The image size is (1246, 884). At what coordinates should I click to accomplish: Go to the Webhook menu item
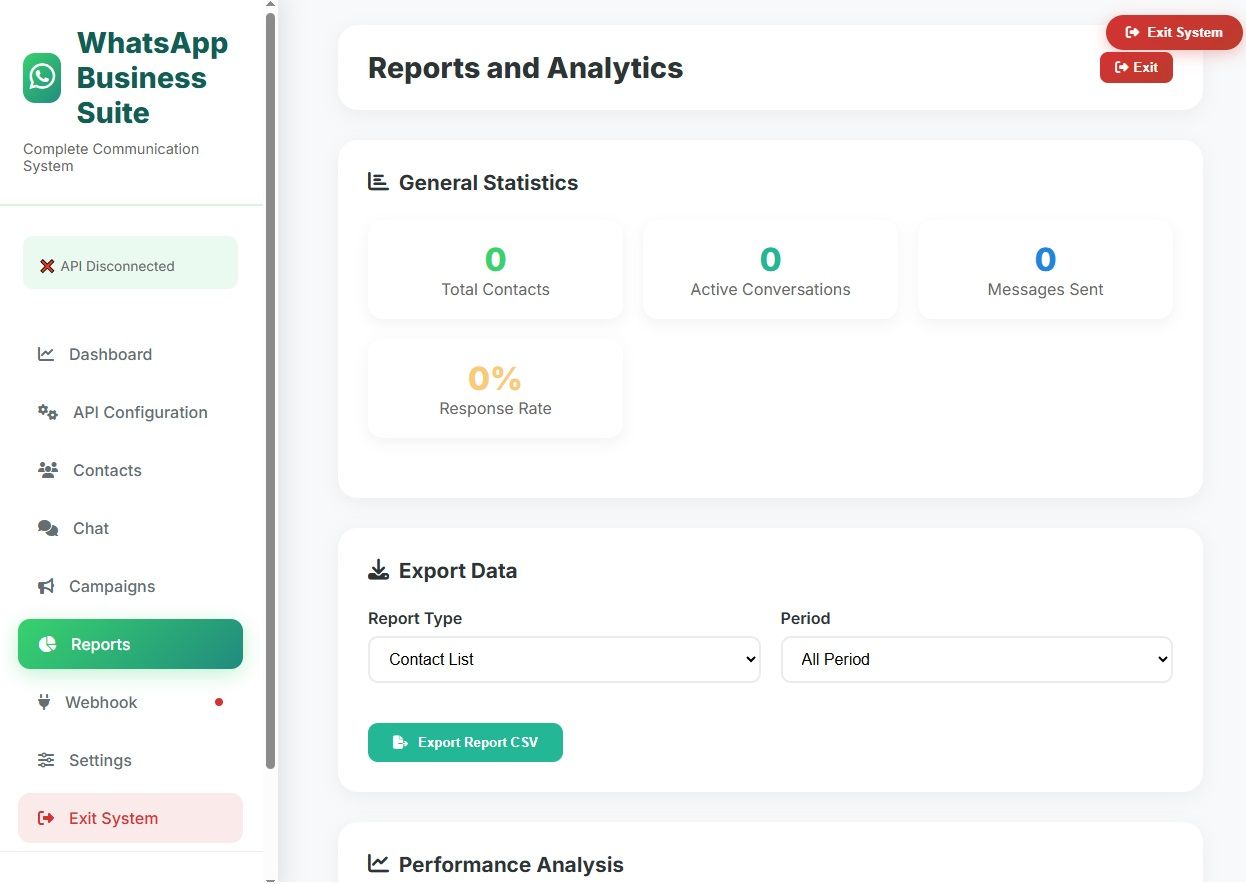(101, 702)
